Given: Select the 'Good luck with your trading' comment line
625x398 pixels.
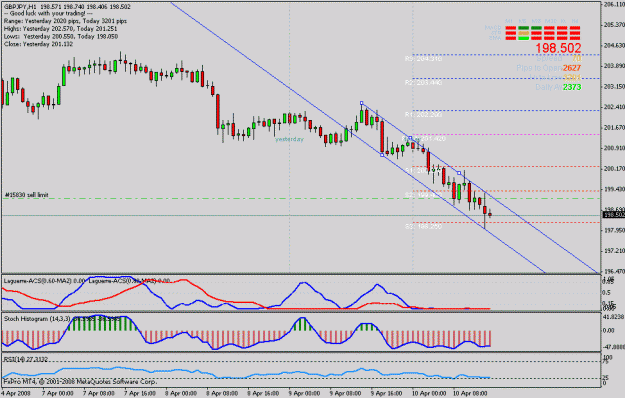Looking at the screenshot, I should pos(48,14).
